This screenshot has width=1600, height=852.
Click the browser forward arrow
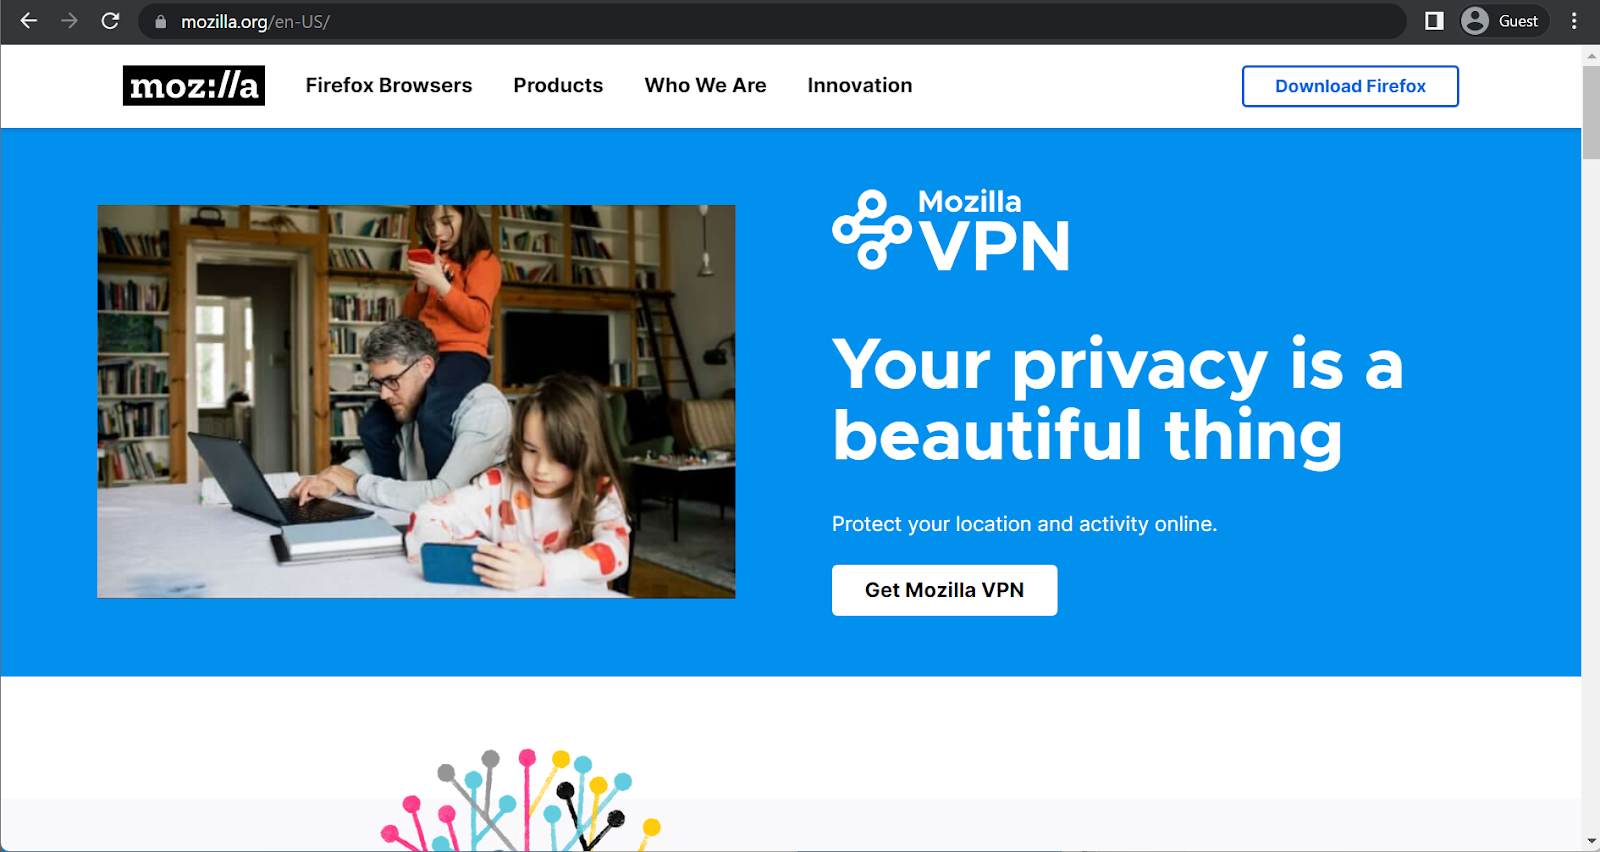69,21
